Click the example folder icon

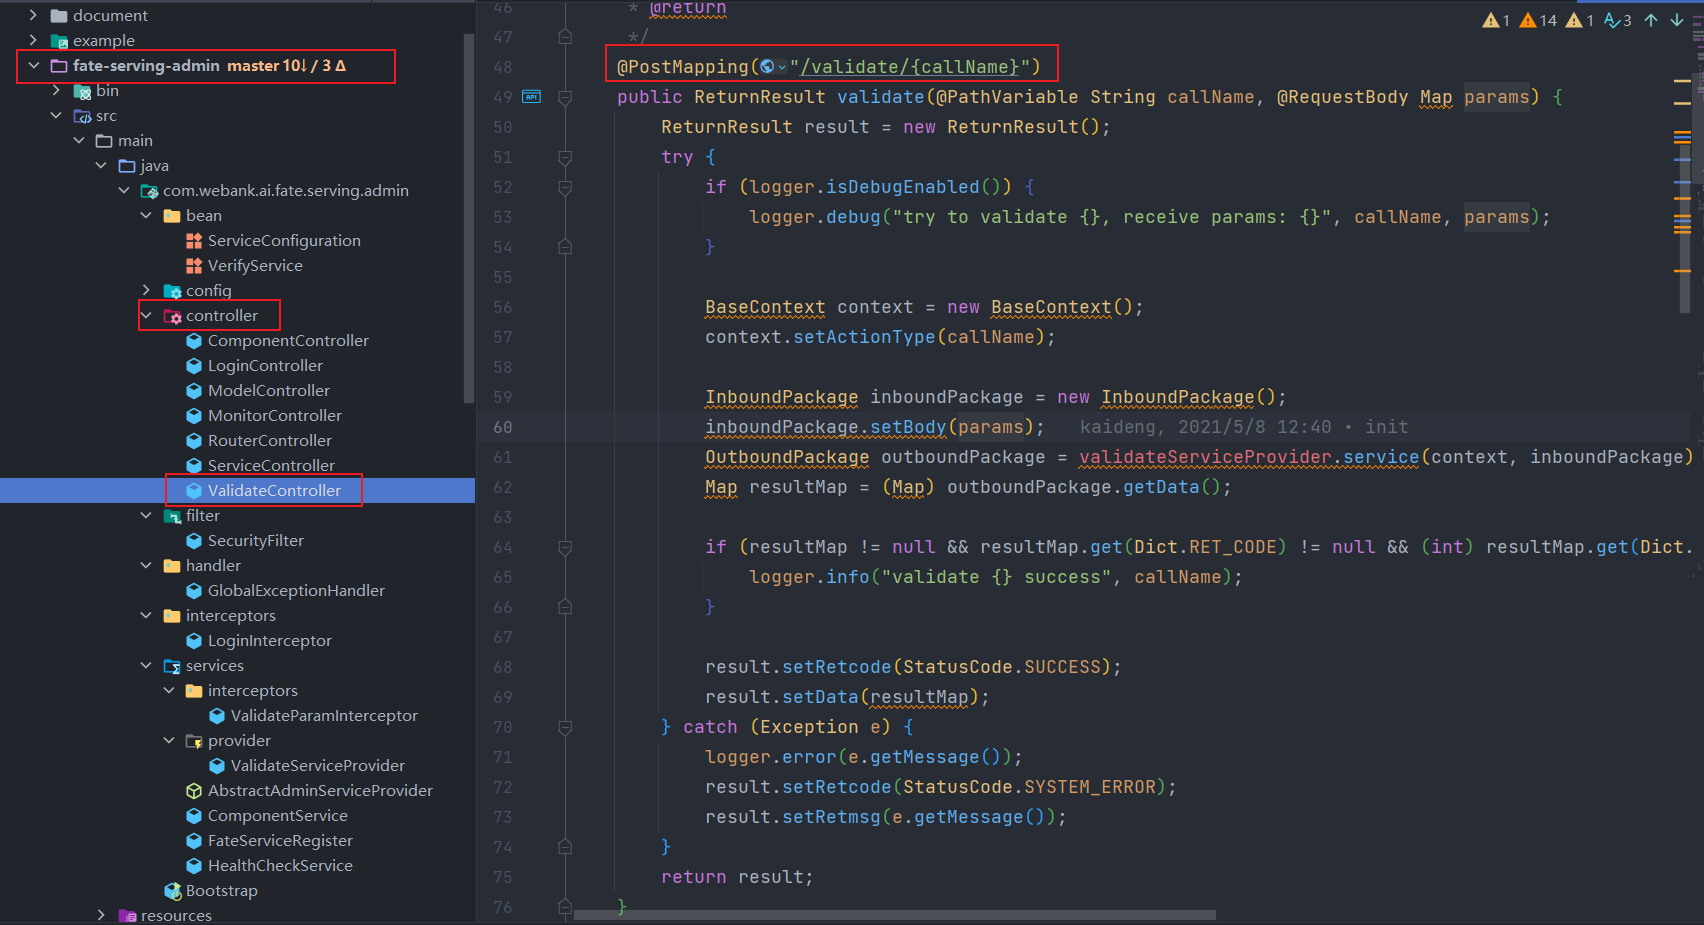pyautogui.click(x=59, y=41)
